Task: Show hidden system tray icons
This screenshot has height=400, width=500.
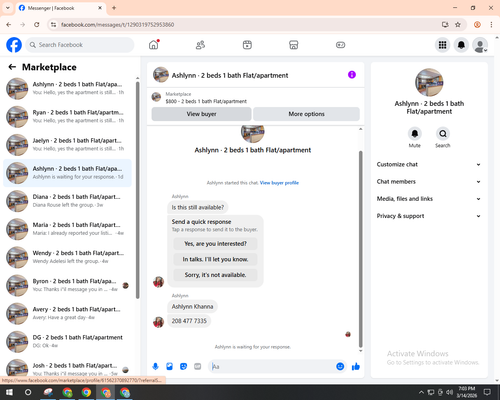Action: (x=421, y=392)
